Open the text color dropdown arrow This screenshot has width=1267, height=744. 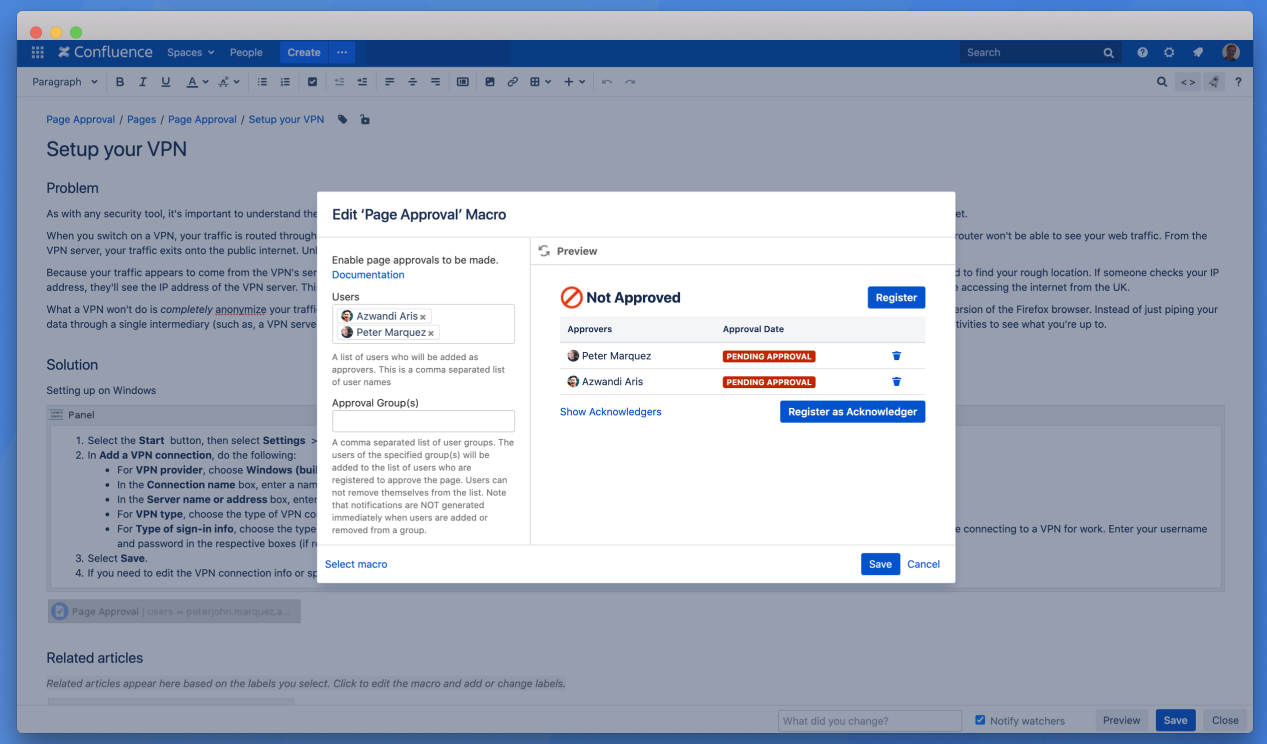click(205, 82)
